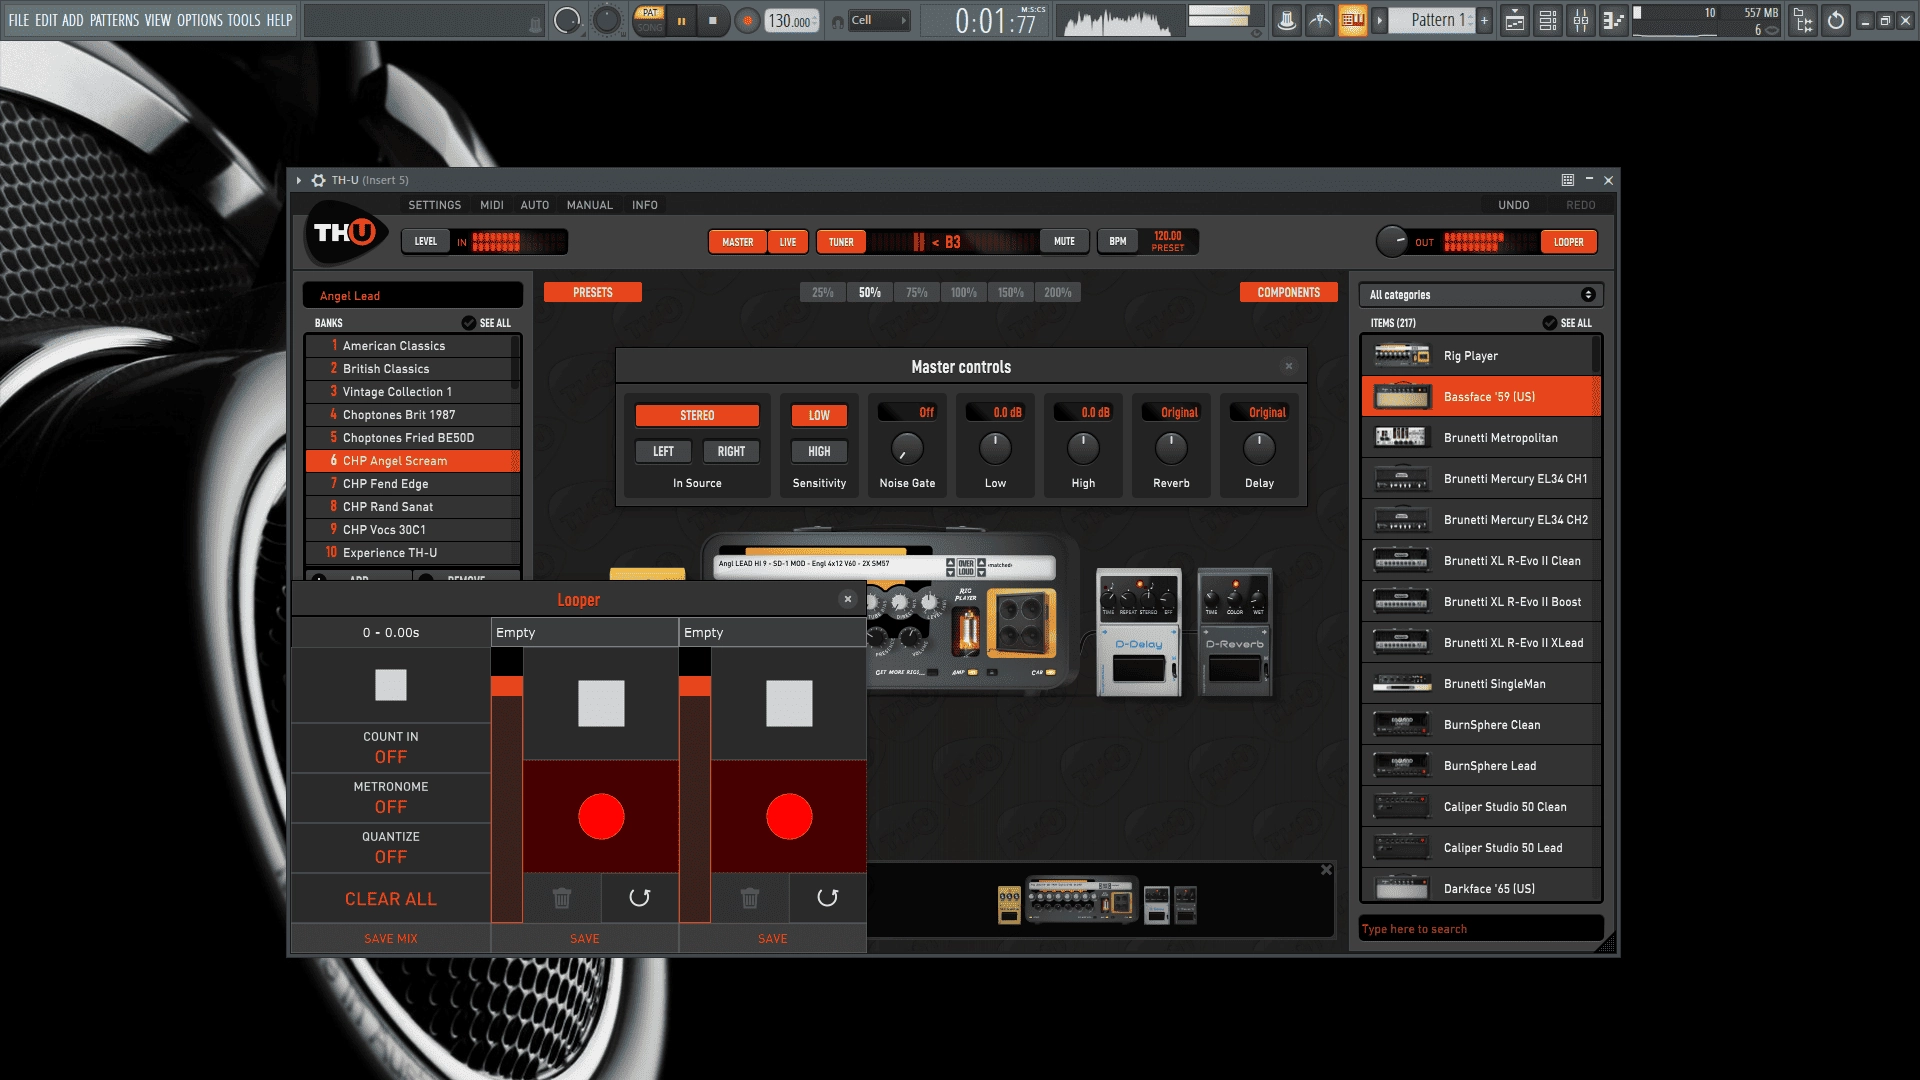Viewport: 1920px width, 1080px height.
Task: Click the TH-U logo
Action: point(345,233)
